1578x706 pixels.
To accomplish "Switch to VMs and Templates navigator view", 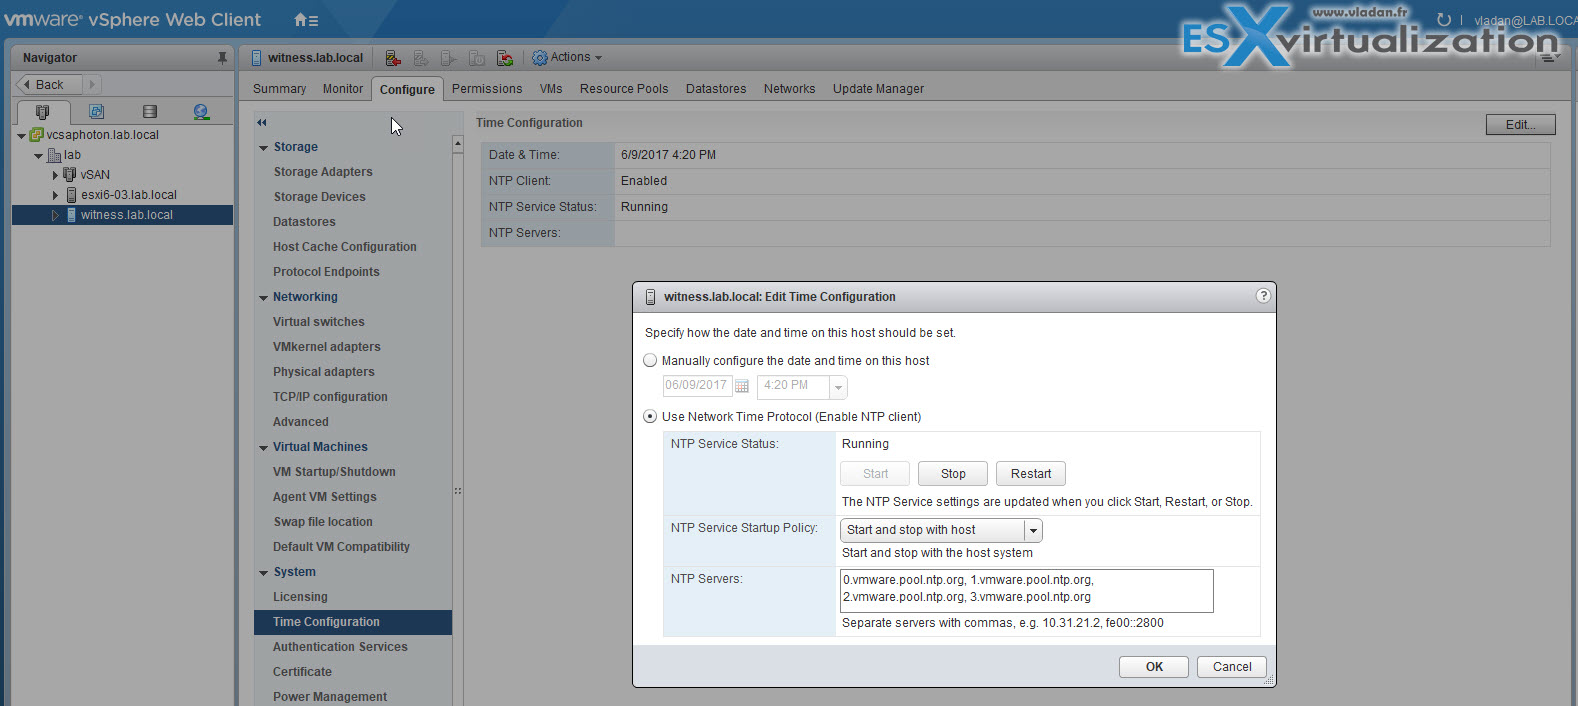I will coord(96,112).
